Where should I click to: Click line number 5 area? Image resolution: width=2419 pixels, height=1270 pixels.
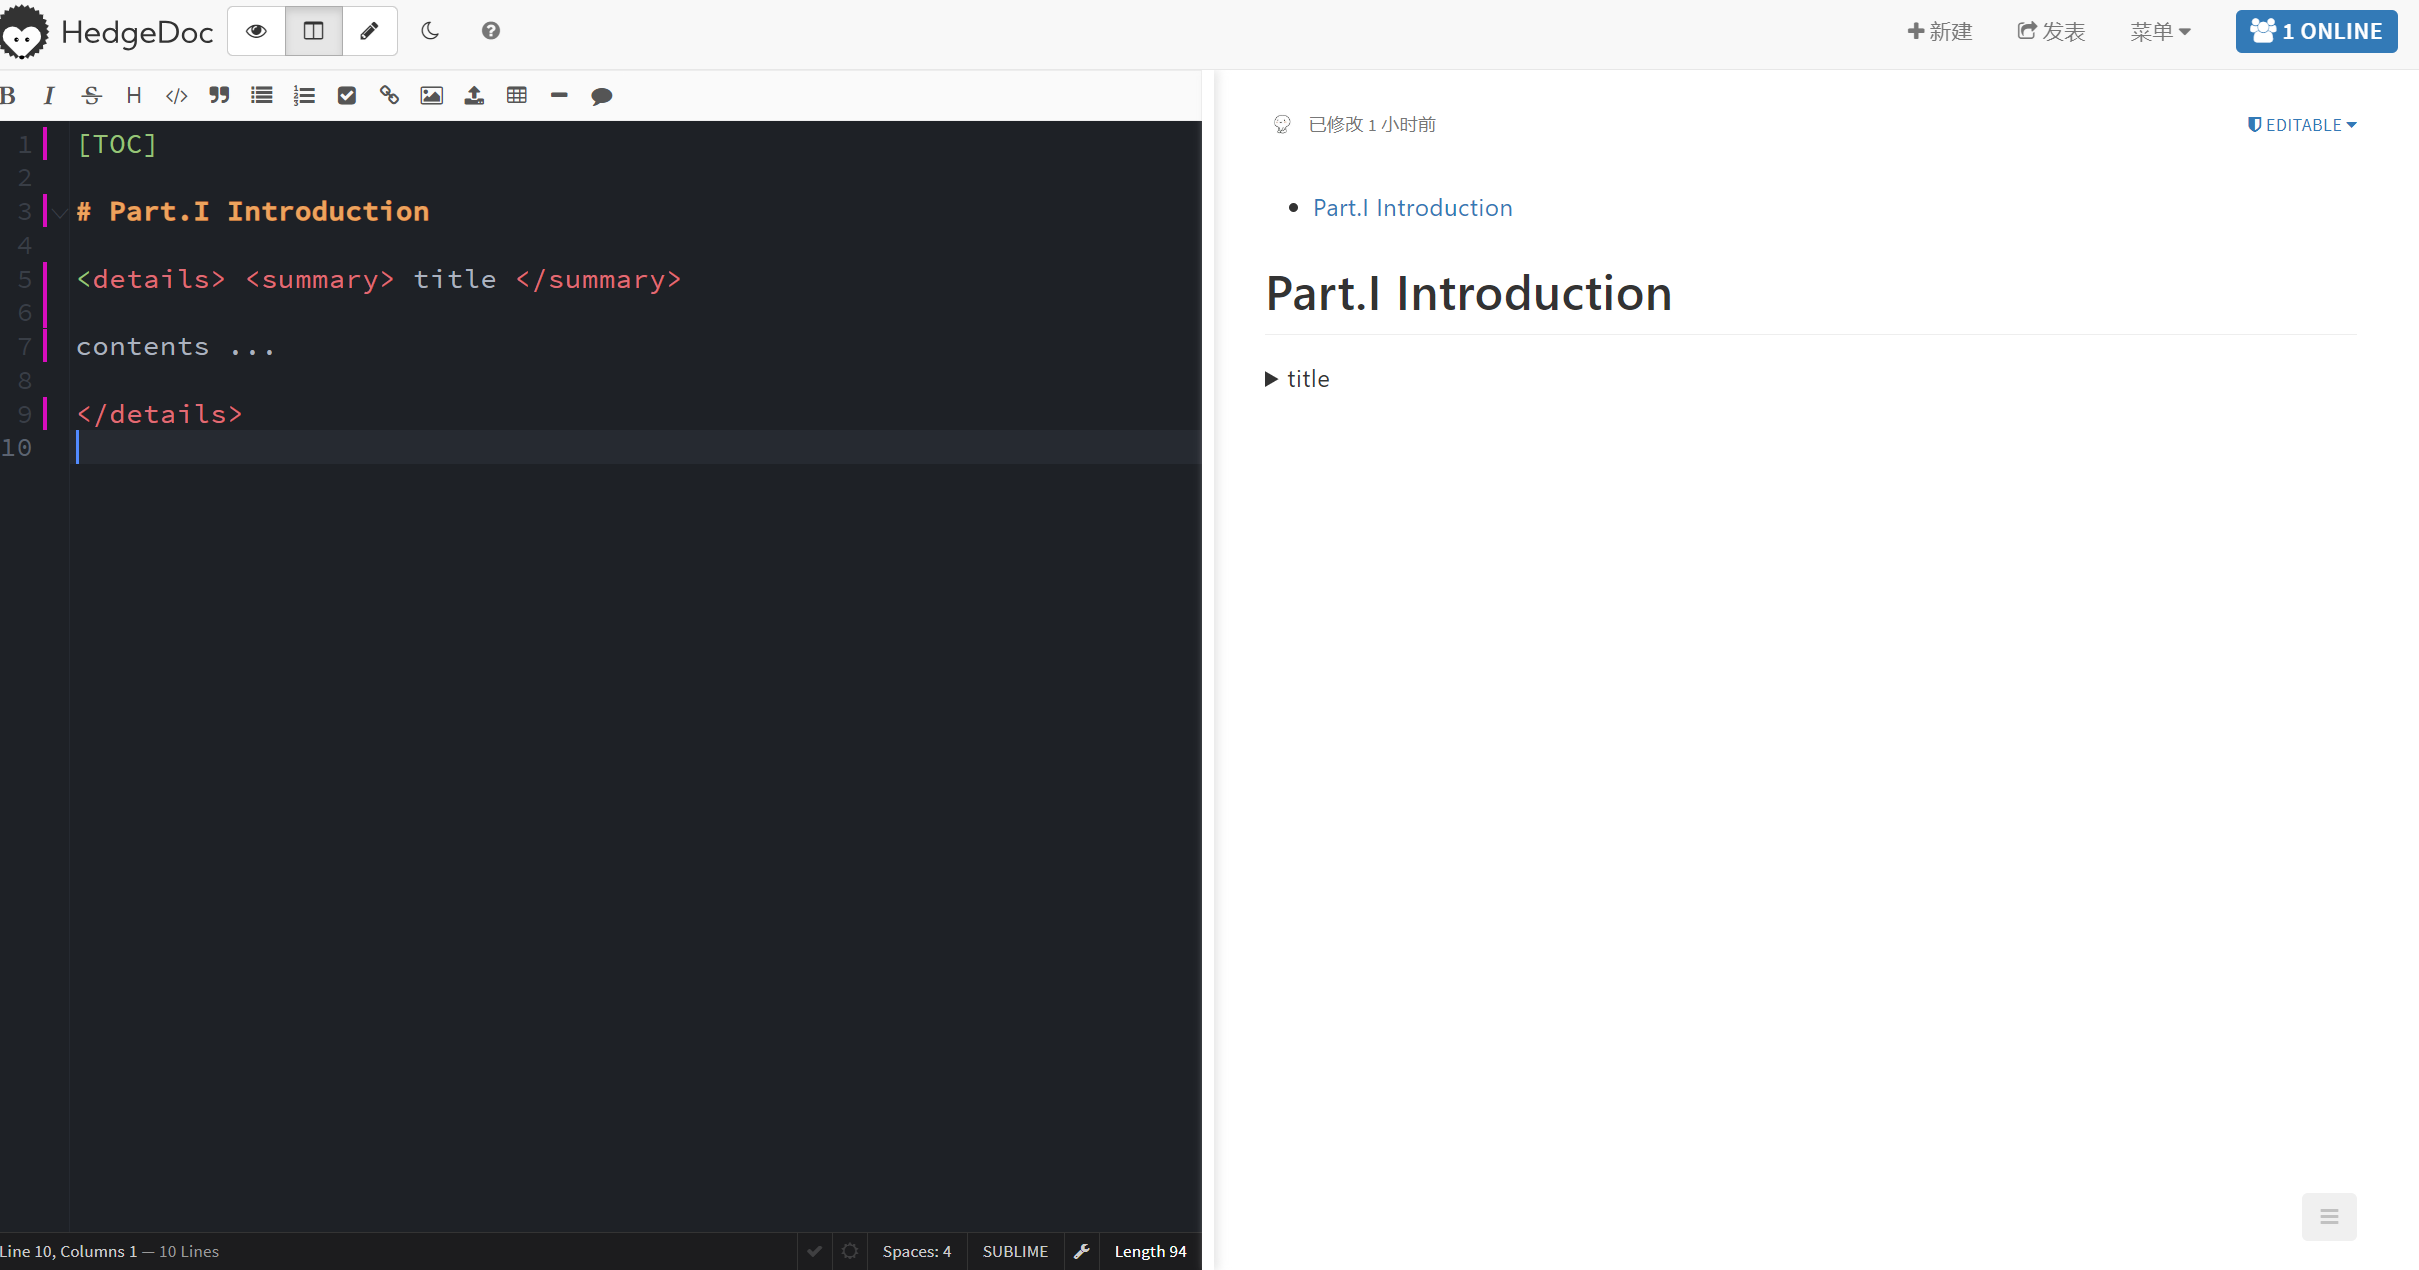point(24,280)
